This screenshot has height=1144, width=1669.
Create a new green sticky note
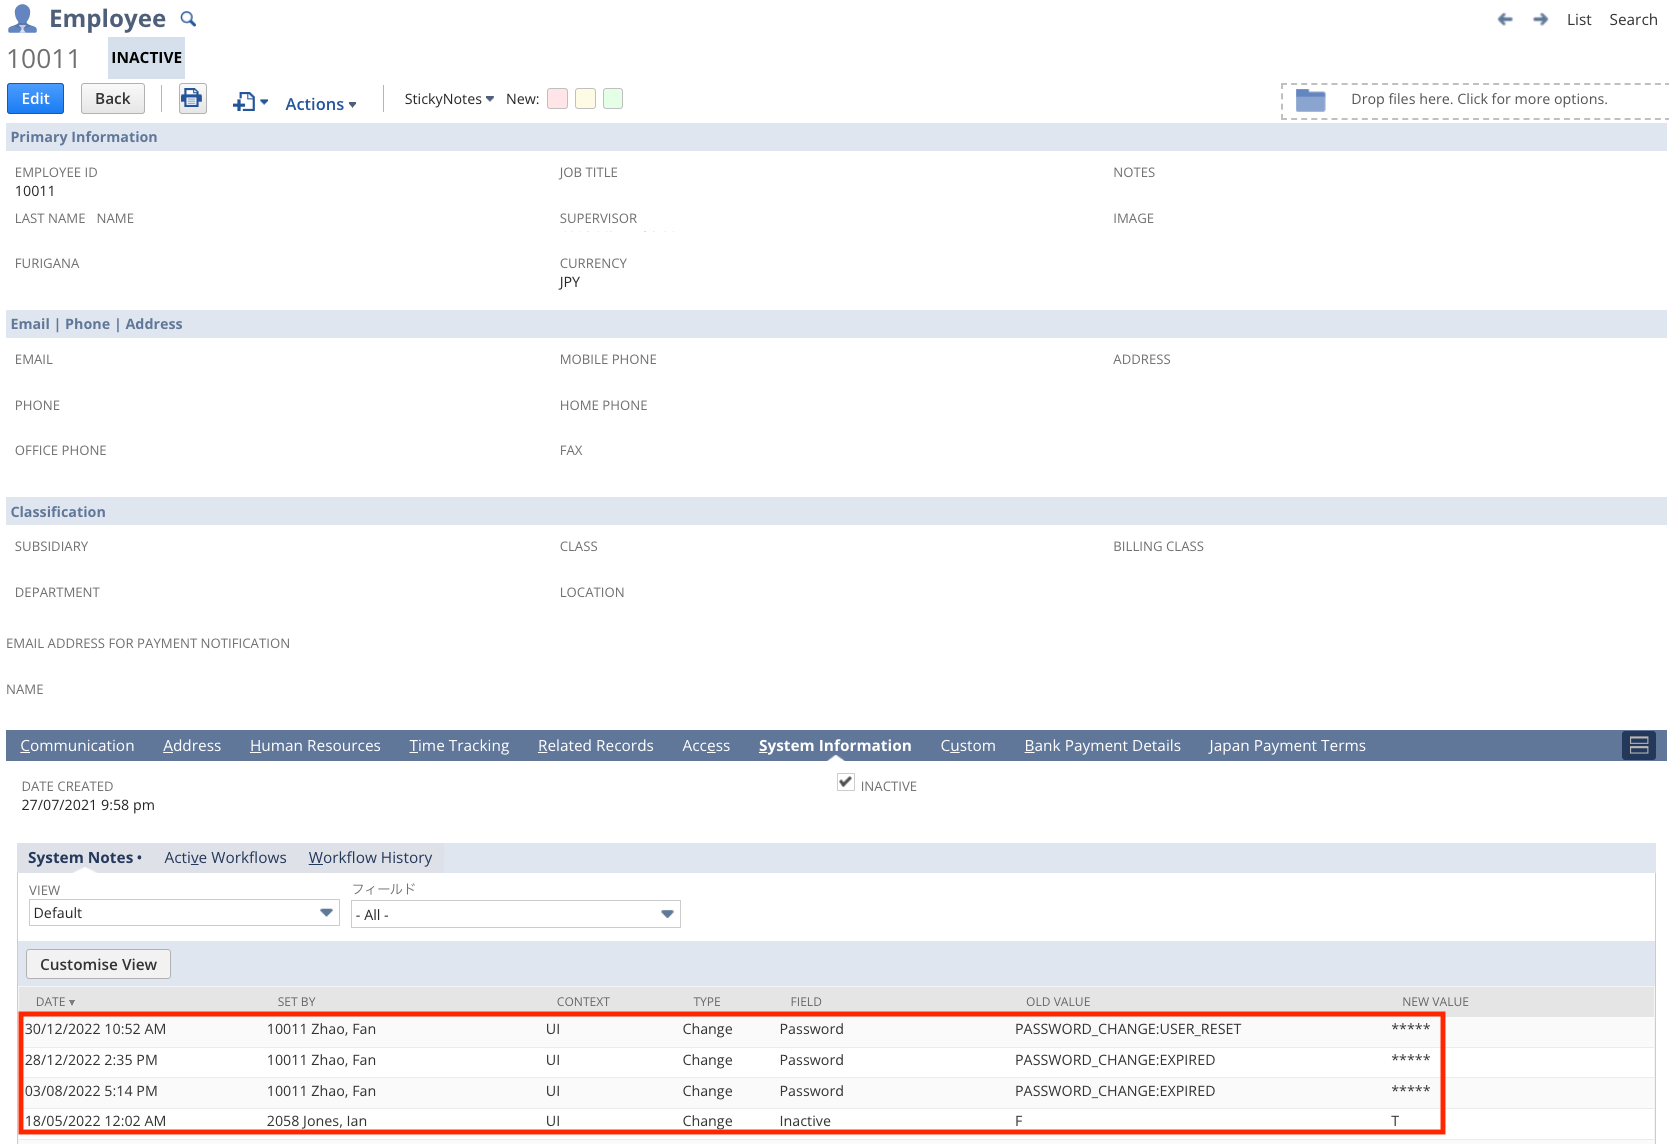[613, 98]
